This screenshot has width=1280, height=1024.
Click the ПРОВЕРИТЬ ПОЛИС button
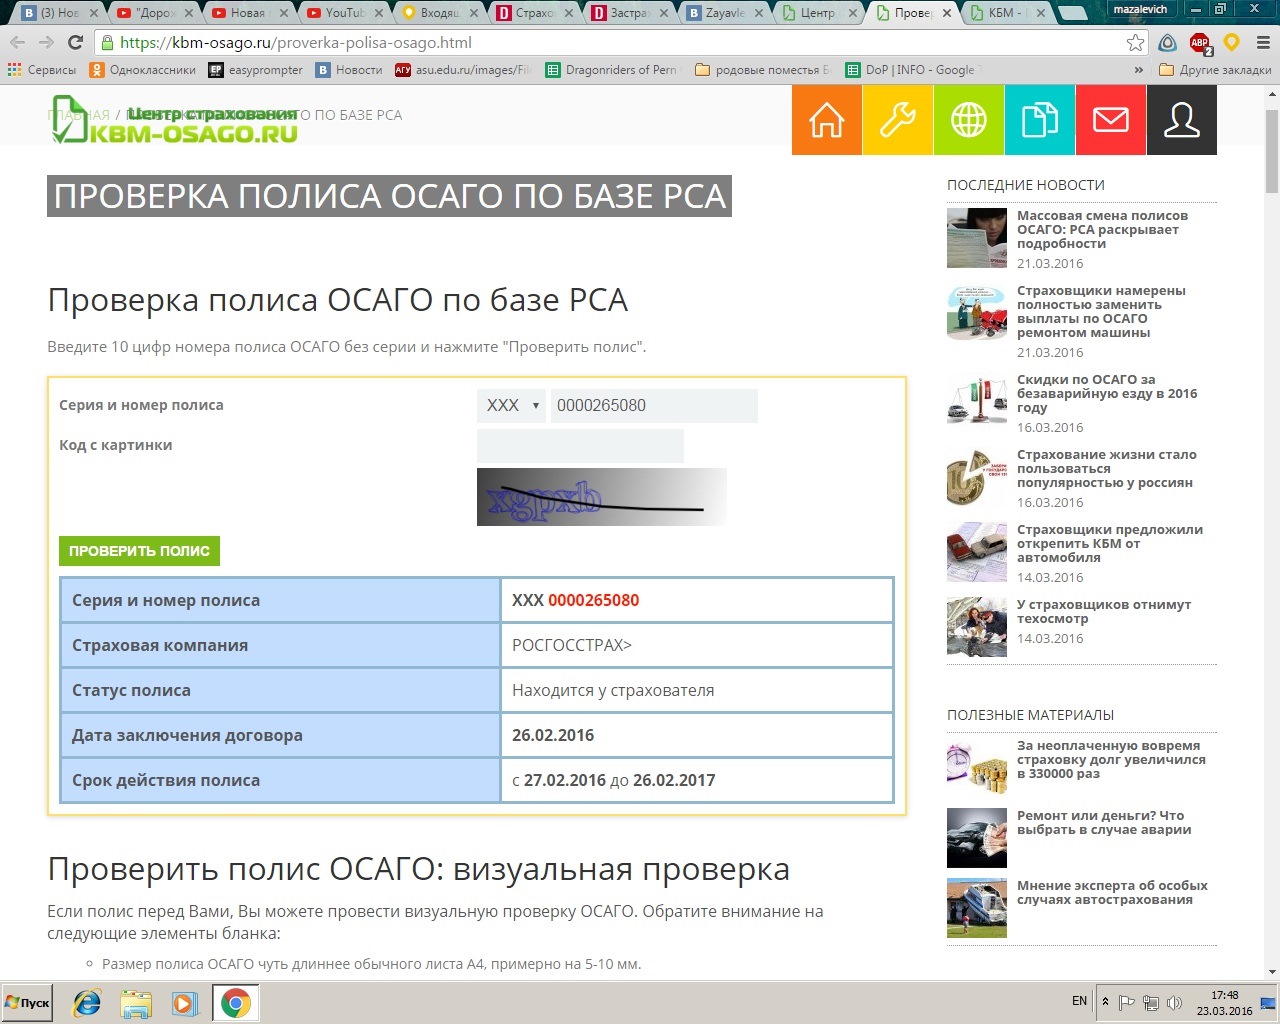tap(139, 551)
